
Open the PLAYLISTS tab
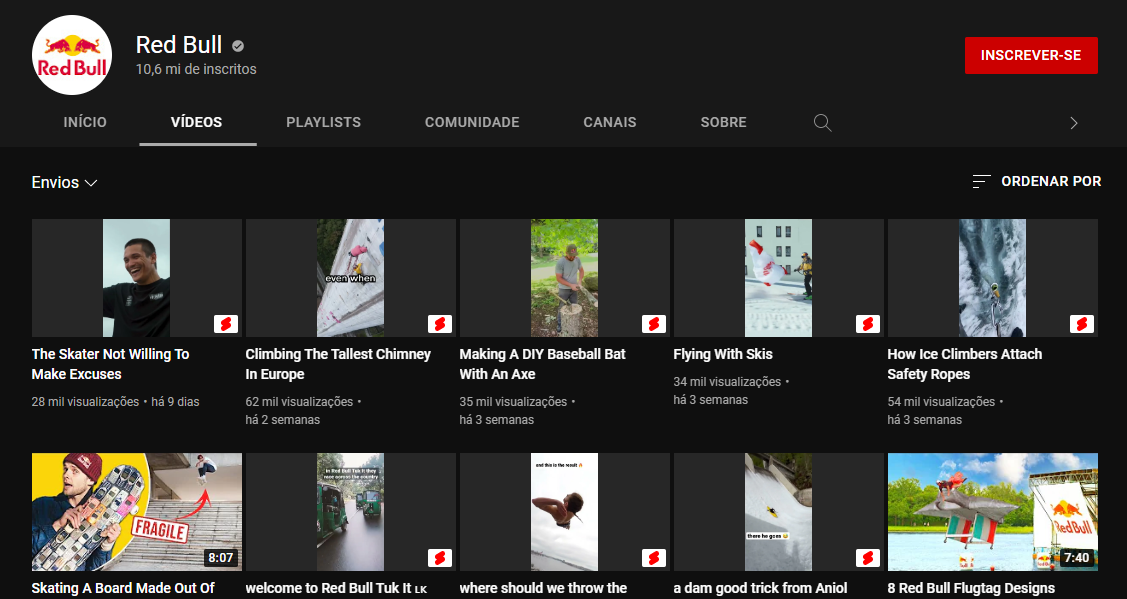click(x=323, y=122)
